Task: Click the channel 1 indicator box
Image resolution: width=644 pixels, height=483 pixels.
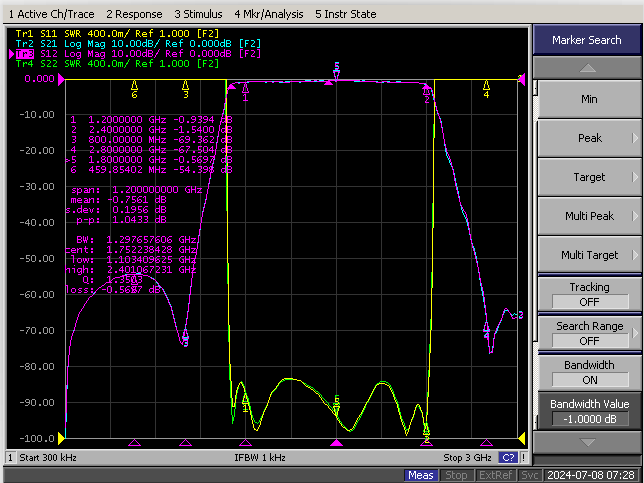Action: pos(11,458)
